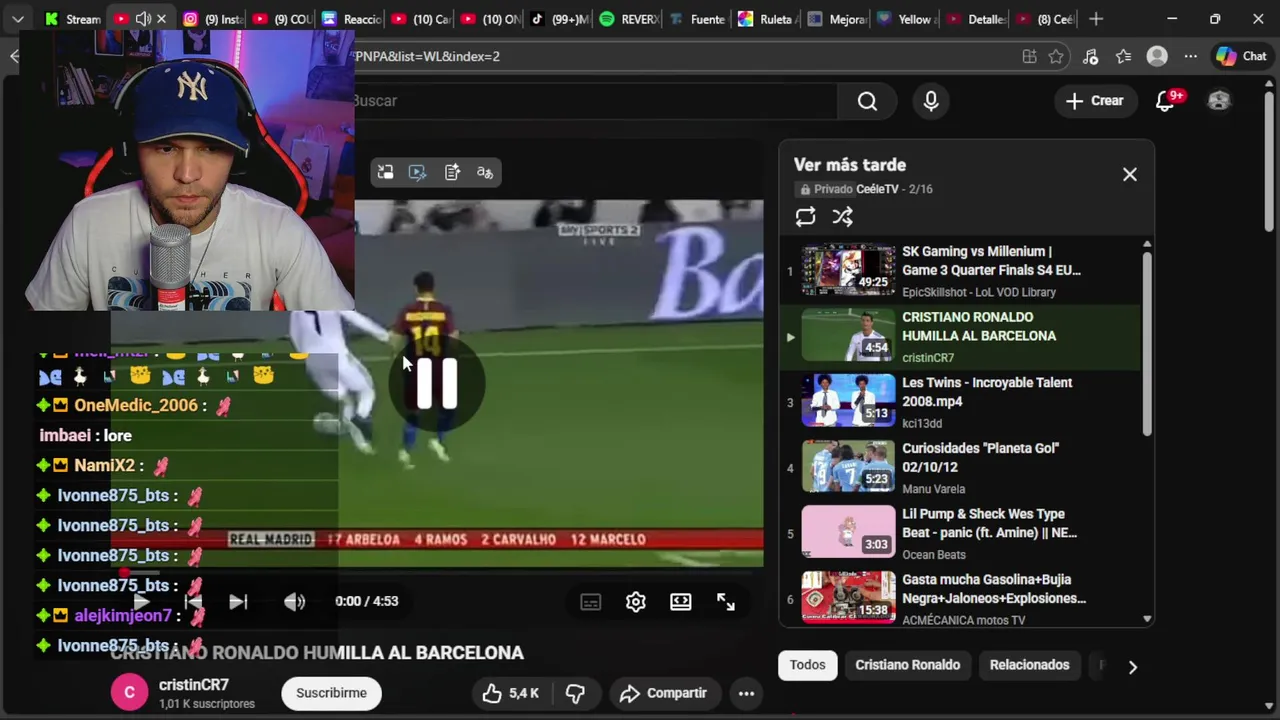Viewport: 1280px width, 720px height.
Task: Toggle playlist loop
Action: tap(805, 216)
